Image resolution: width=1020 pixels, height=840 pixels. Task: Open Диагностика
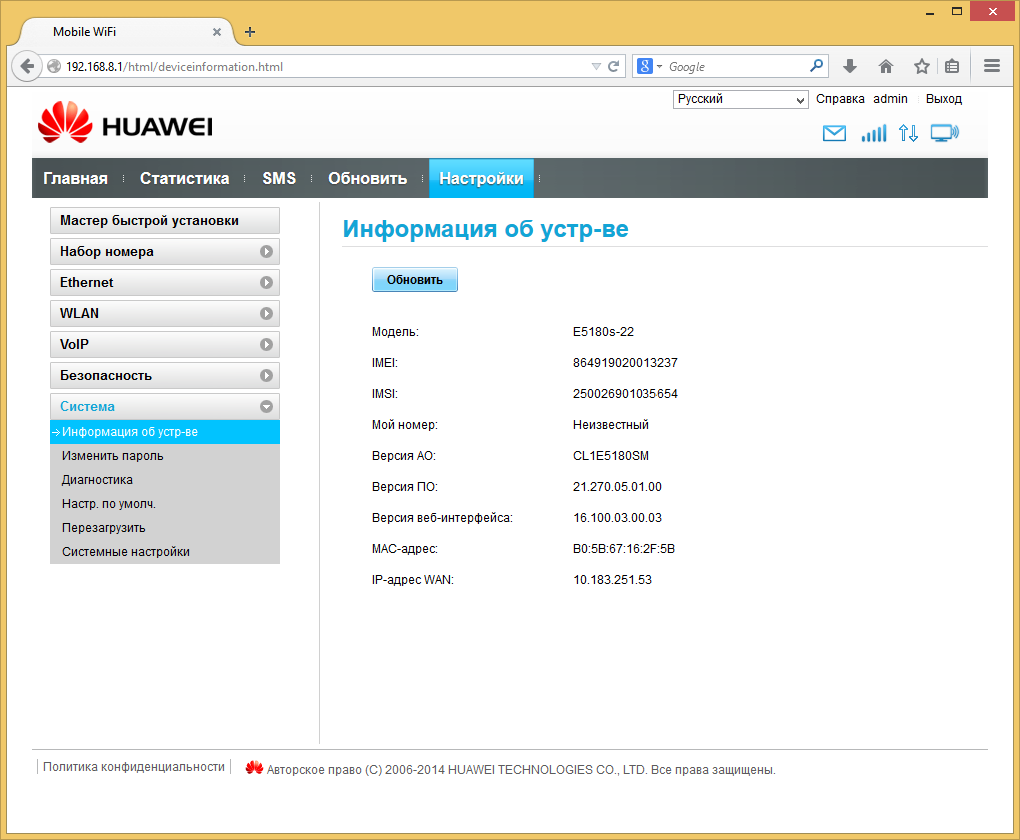pyautogui.click(x=97, y=480)
